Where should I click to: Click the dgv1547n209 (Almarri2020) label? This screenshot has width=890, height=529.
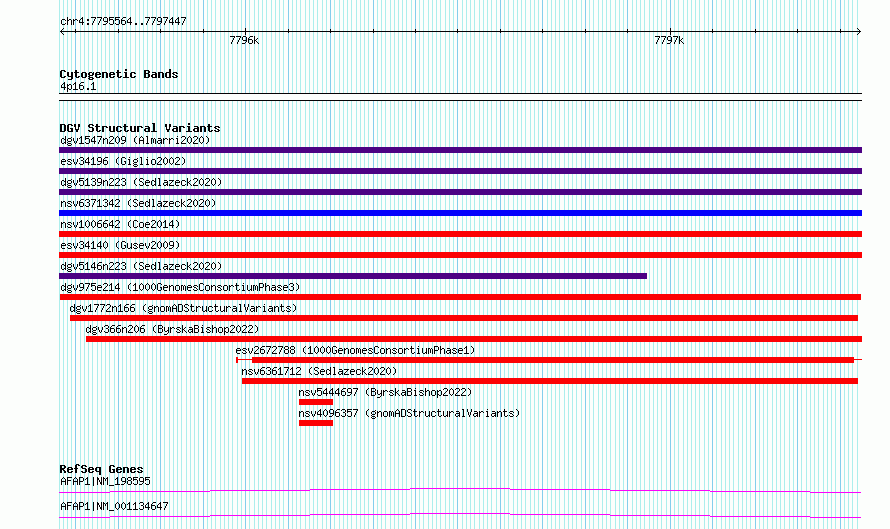pos(135,140)
